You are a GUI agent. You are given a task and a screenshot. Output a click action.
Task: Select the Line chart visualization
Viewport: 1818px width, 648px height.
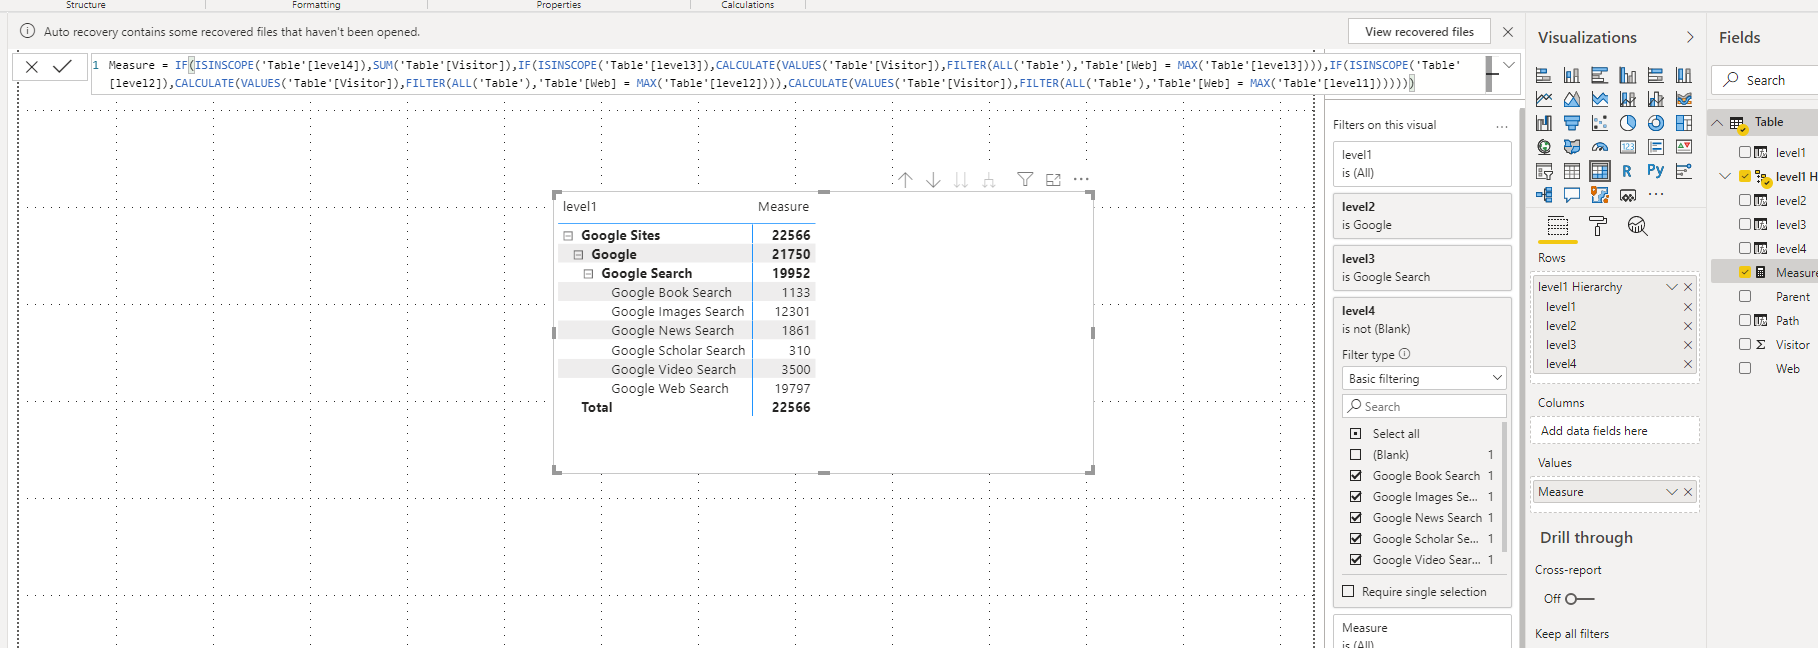1544,99
